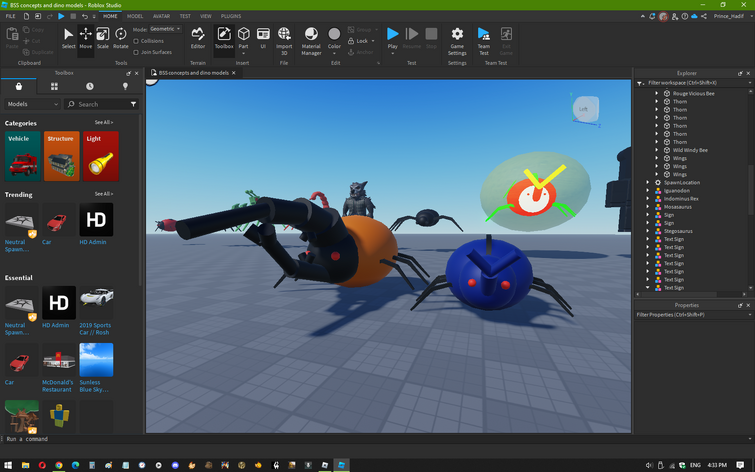
Task: Click See All next to Trending
Action: pyautogui.click(x=104, y=194)
